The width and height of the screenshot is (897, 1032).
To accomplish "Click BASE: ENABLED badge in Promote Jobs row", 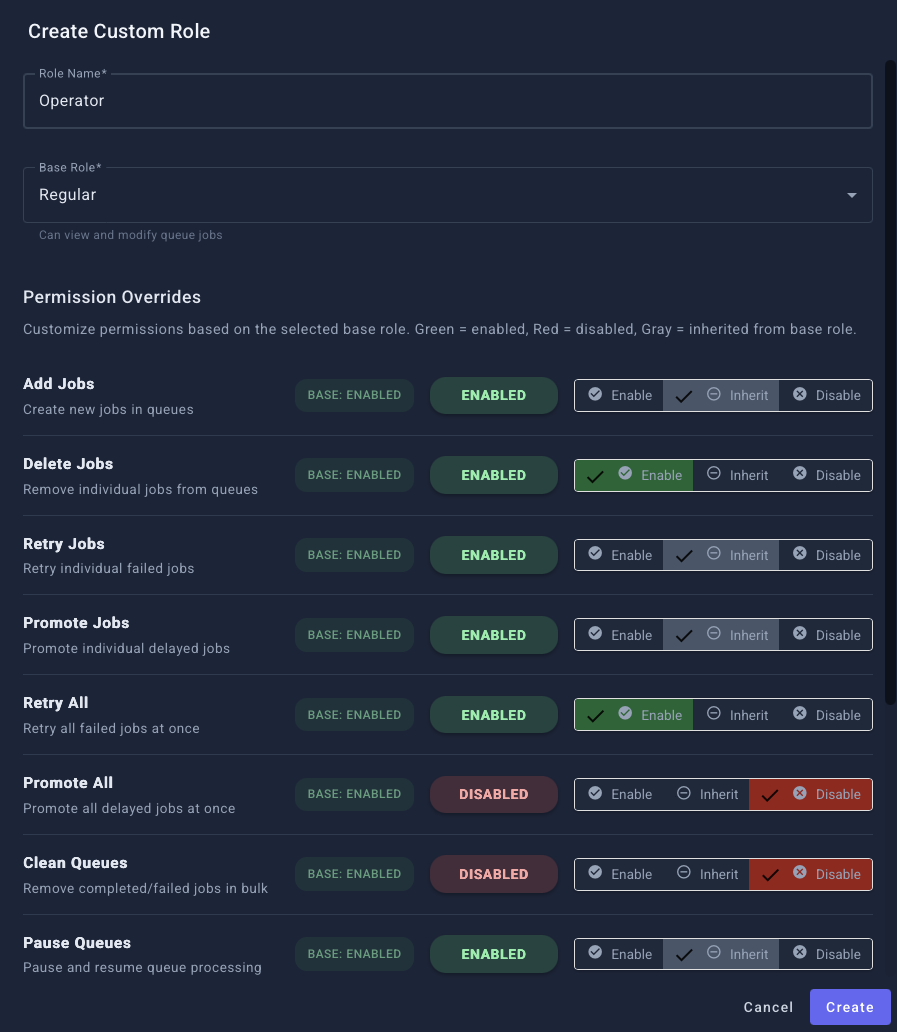I will coord(354,634).
